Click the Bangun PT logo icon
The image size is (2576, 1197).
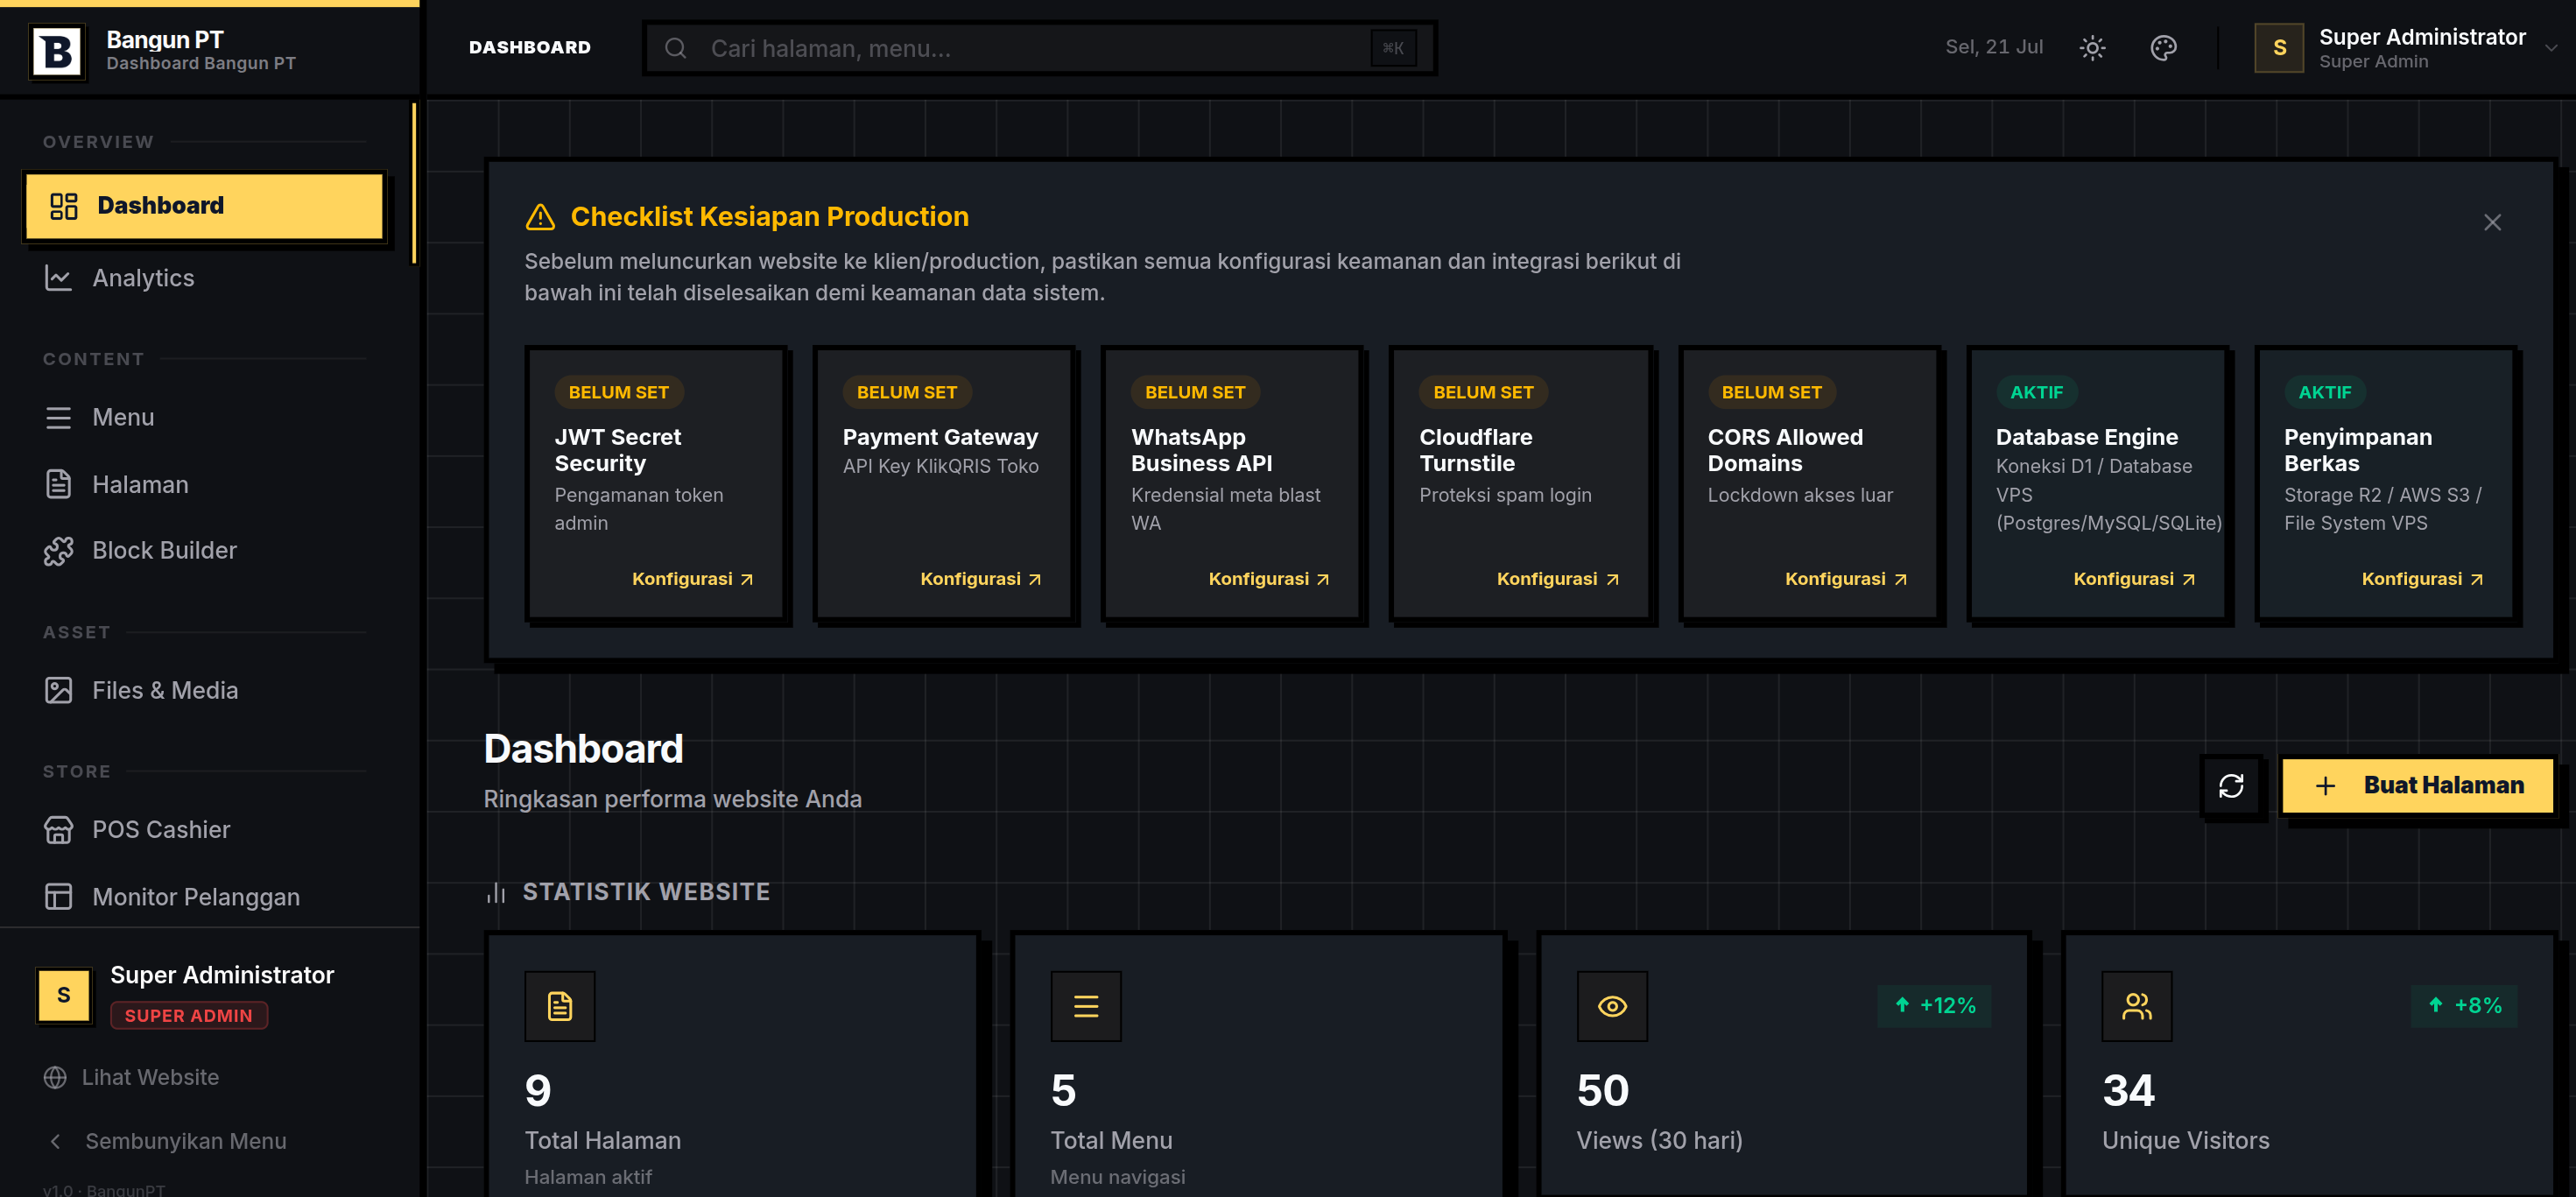[58, 50]
